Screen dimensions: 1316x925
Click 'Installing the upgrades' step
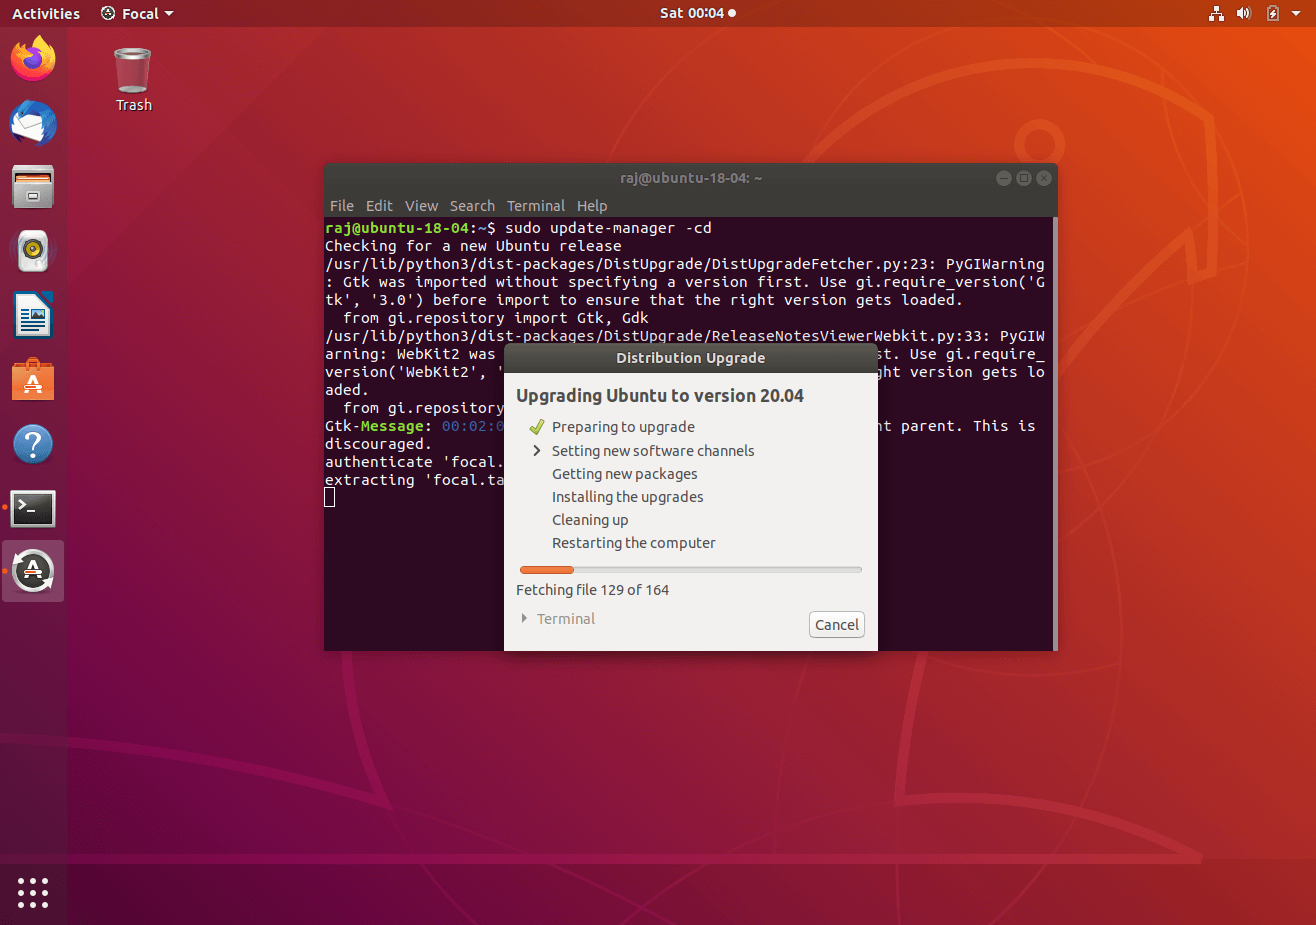pyautogui.click(x=628, y=497)
